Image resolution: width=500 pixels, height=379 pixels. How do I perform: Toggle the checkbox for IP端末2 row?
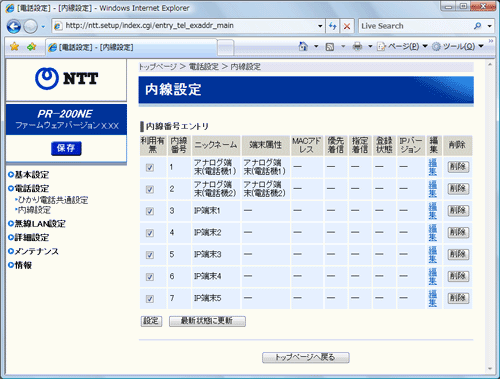[x=150, y=233]
